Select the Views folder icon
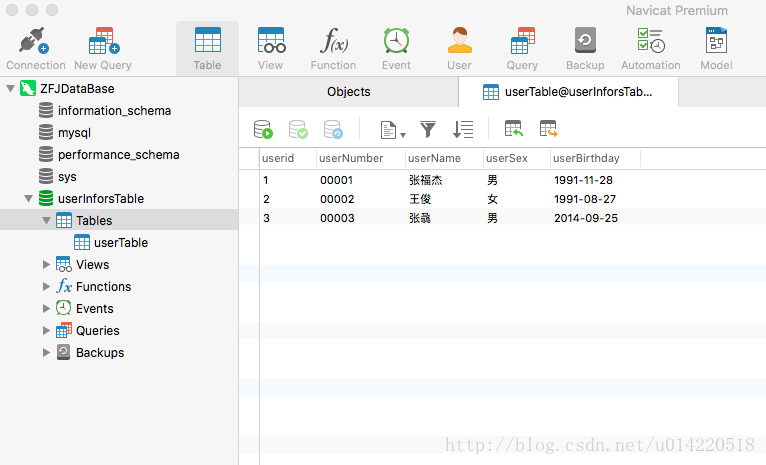The image size is (766, 465). (x=64, y=264)
